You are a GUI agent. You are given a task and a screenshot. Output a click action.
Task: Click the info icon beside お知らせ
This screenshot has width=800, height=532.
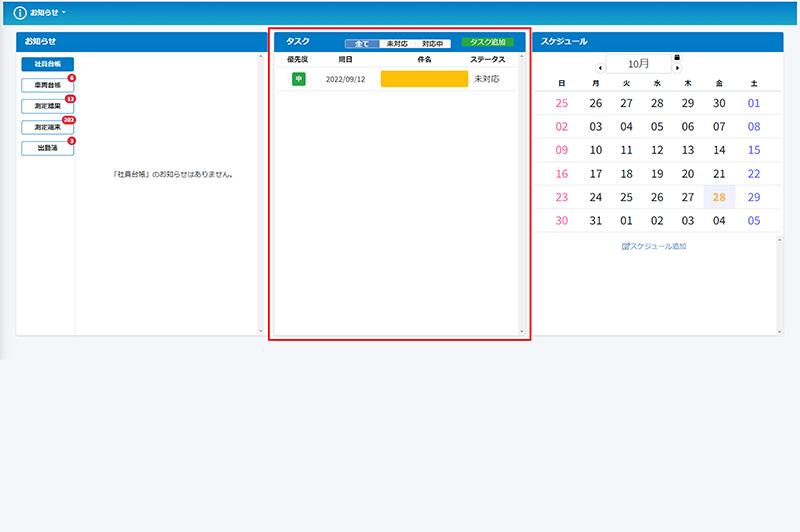coord(20,12)
